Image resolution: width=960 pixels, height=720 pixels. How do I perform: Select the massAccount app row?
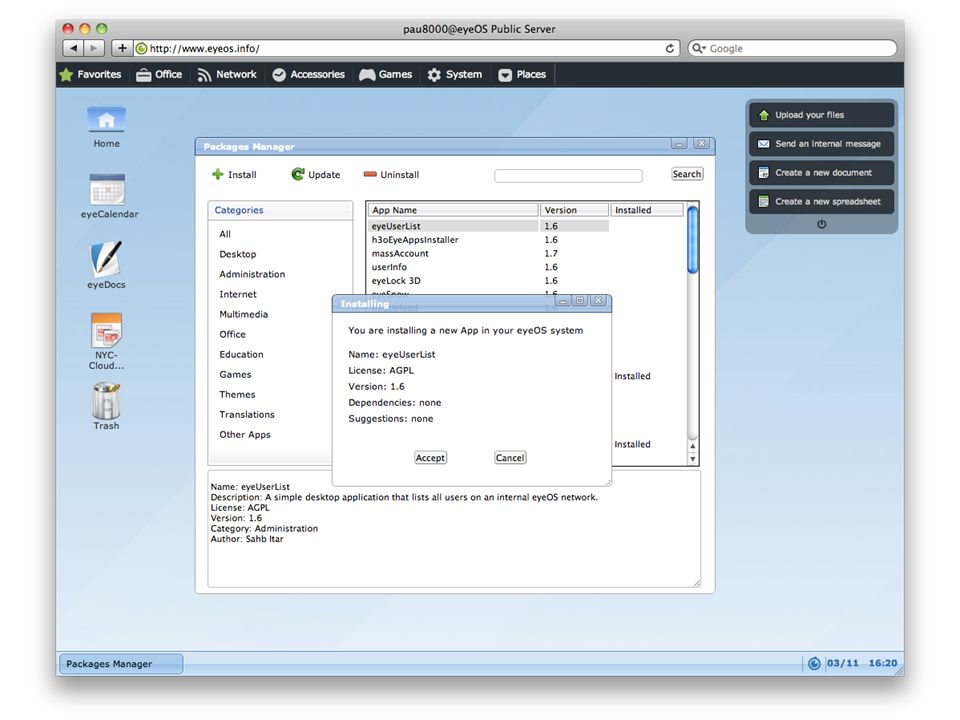pos(489,253)
